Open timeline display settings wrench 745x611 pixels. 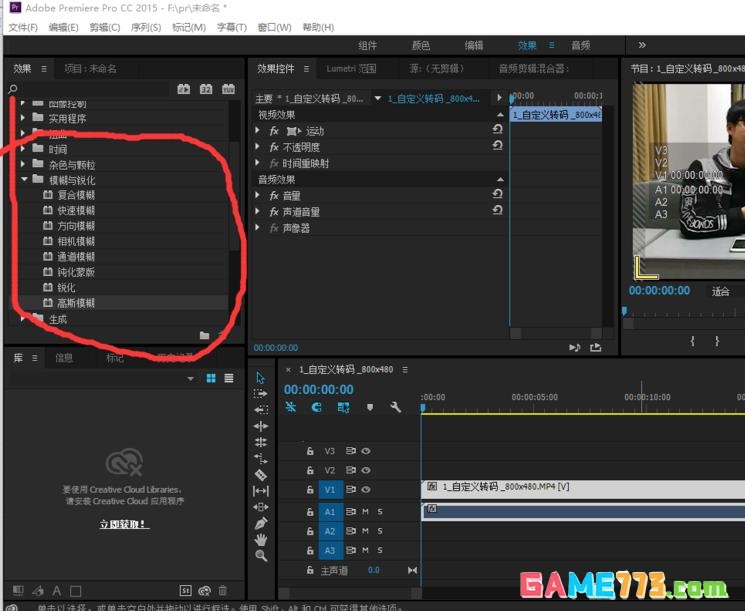(395, 407)
